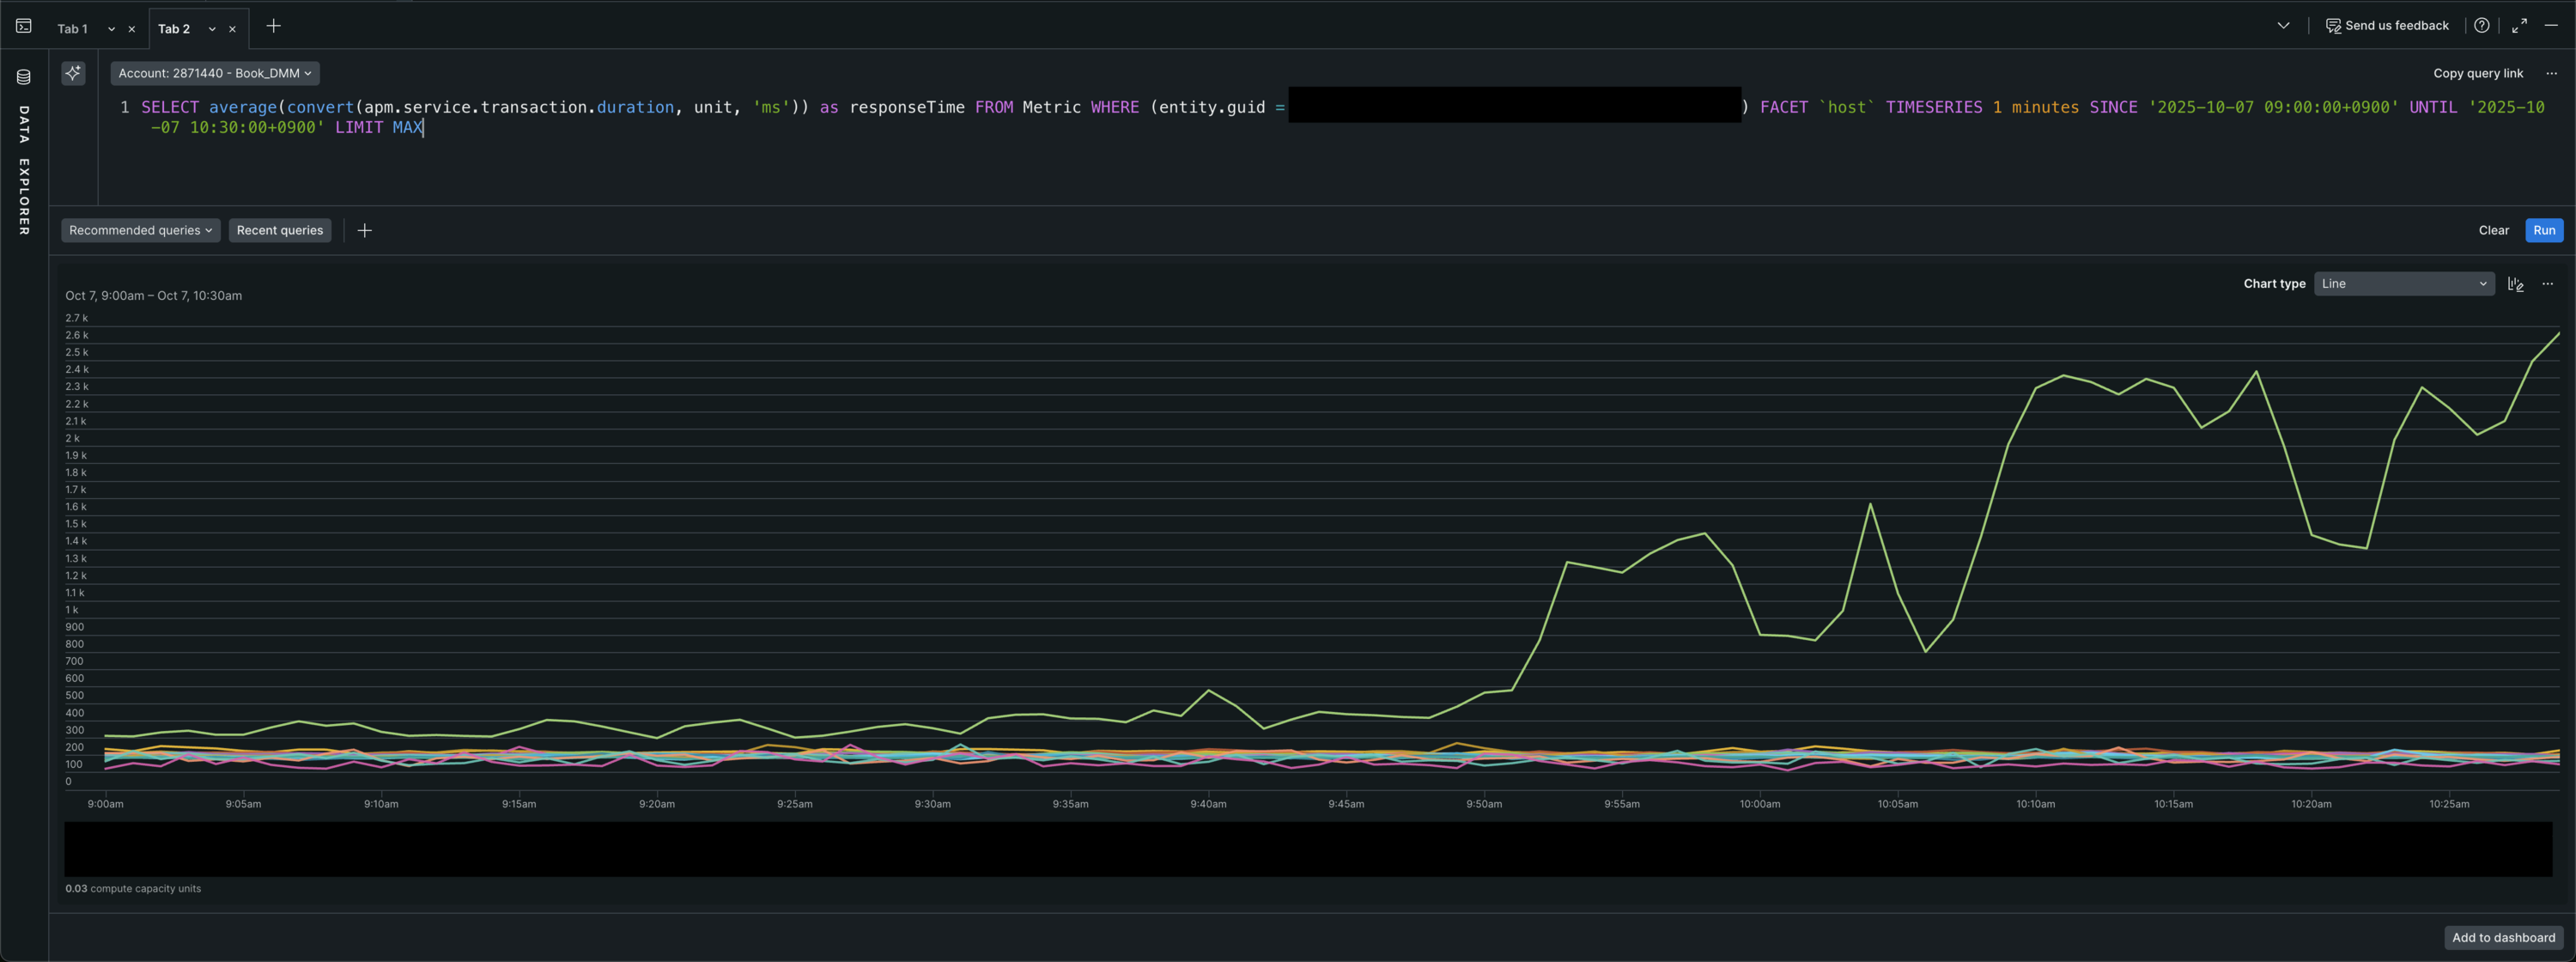The image size is (2576, 962).
Task: Switch to Tab 1
Action: pos(72,29)
